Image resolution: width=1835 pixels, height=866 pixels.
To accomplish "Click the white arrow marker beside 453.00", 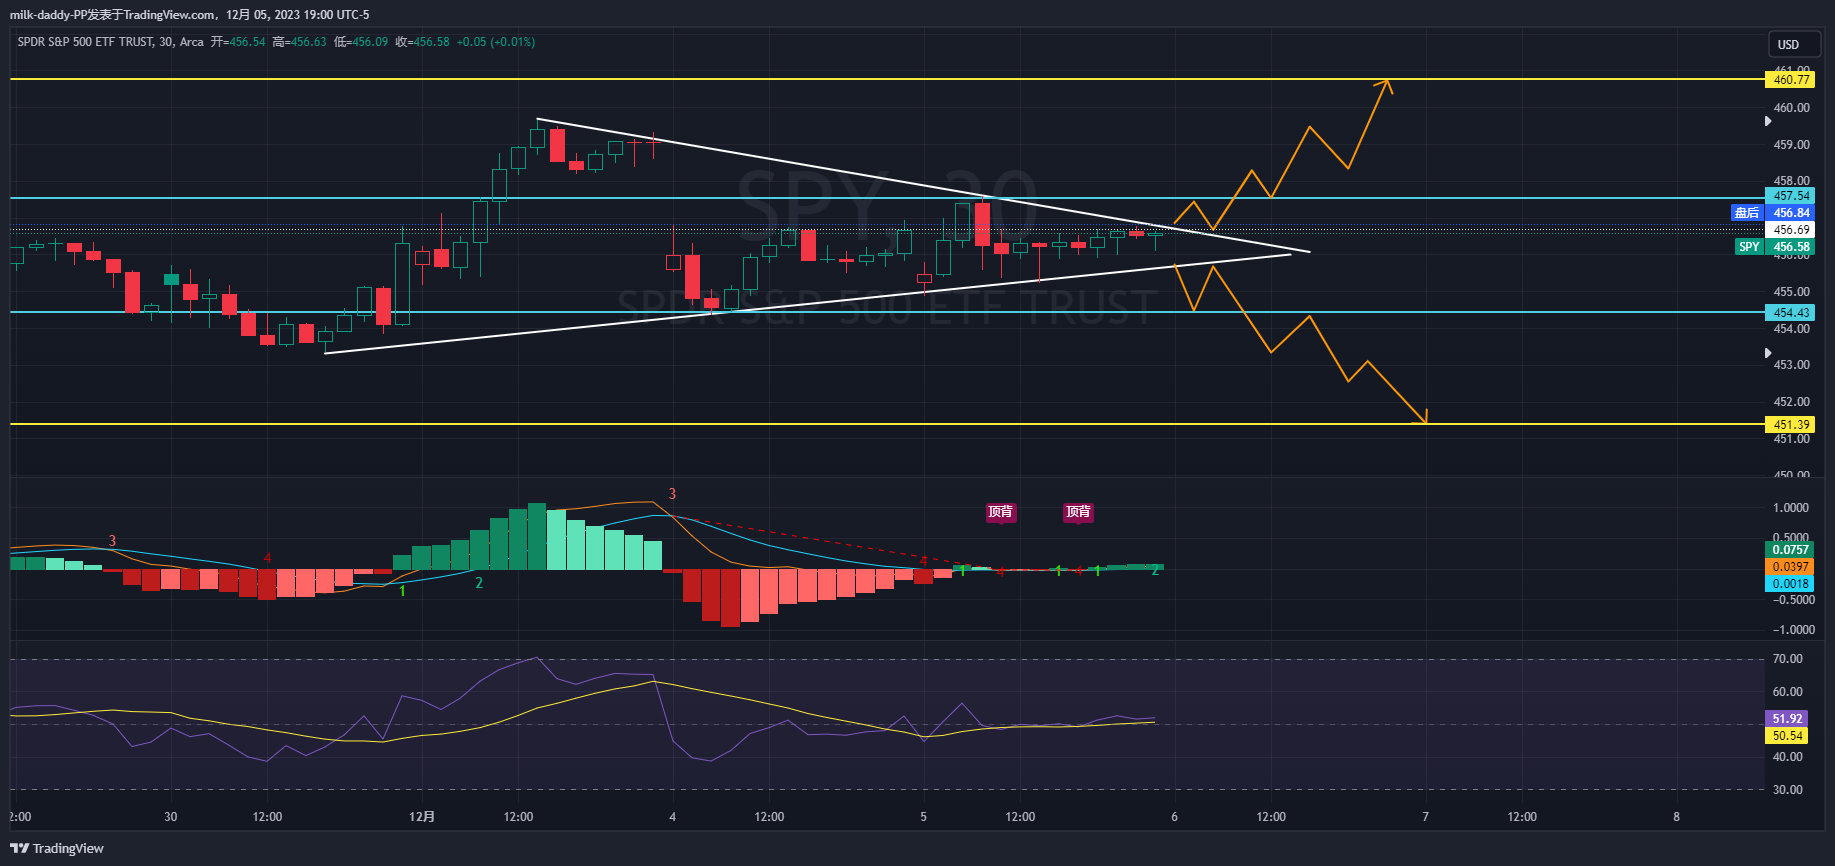I will tap(1768, 353).
